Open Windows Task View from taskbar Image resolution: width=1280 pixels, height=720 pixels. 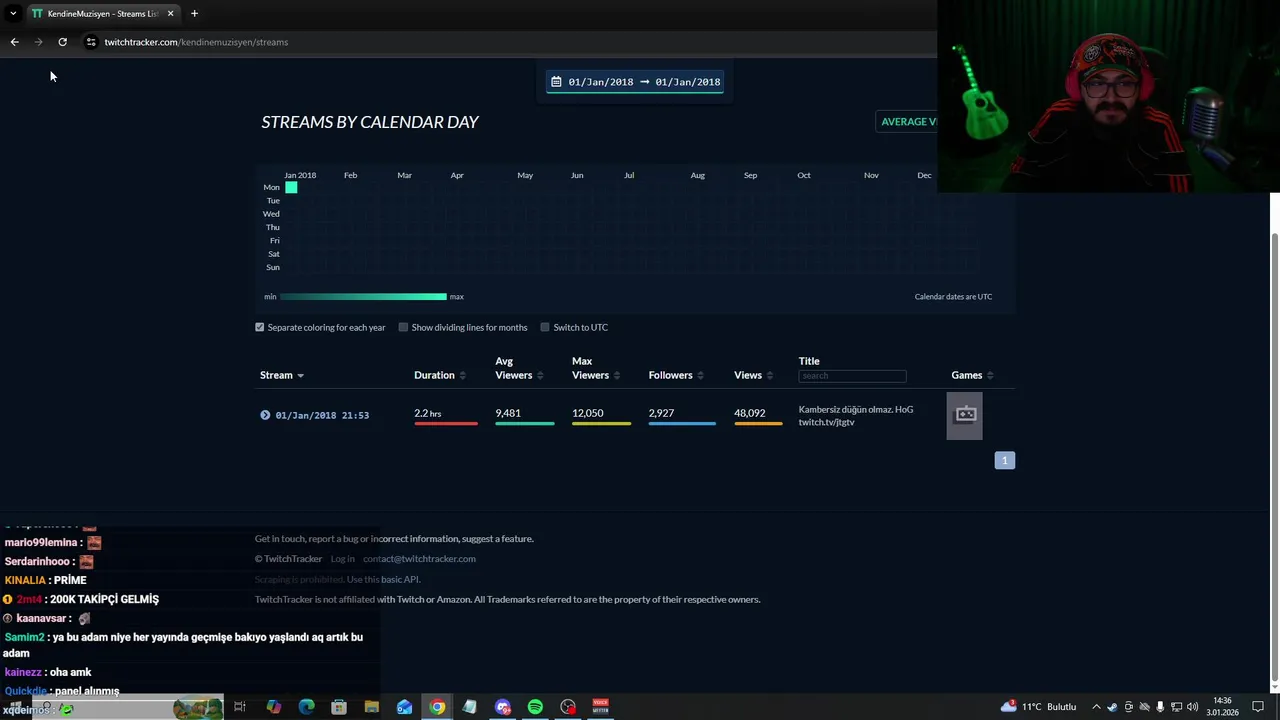pyautogui.click(x=240, y=707)
